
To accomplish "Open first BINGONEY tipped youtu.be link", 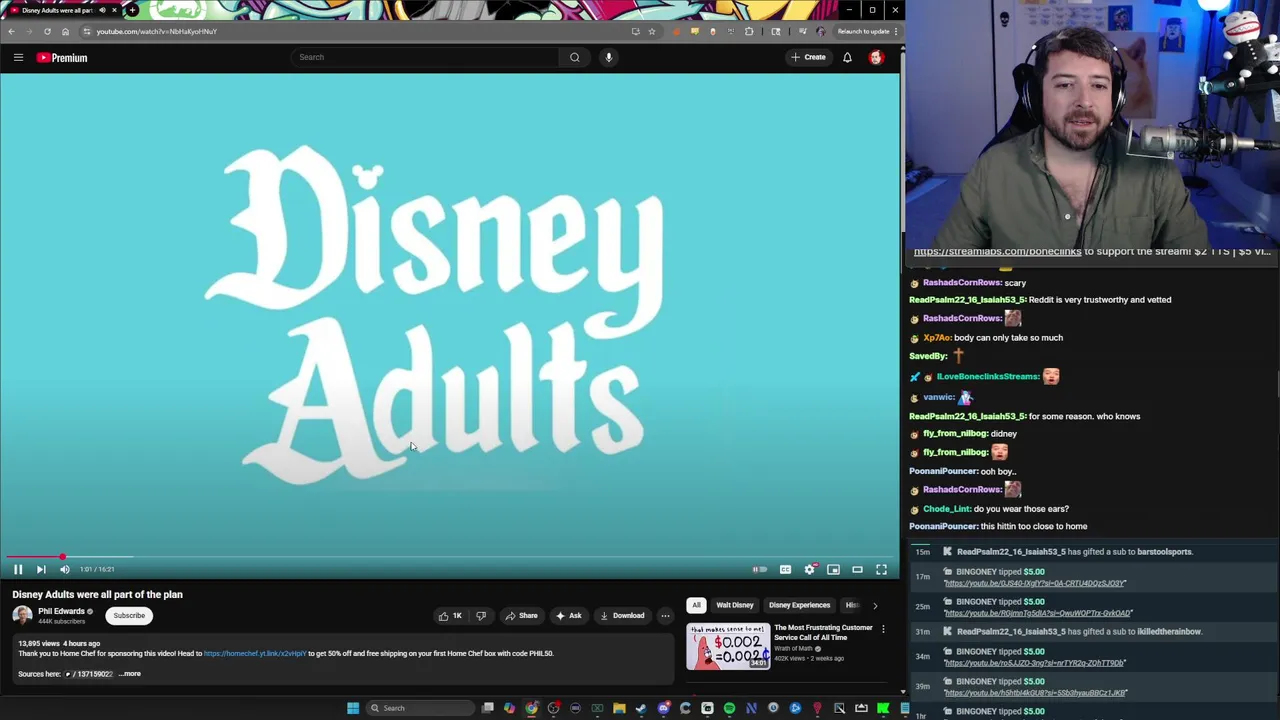I will tap(1034, 583).
